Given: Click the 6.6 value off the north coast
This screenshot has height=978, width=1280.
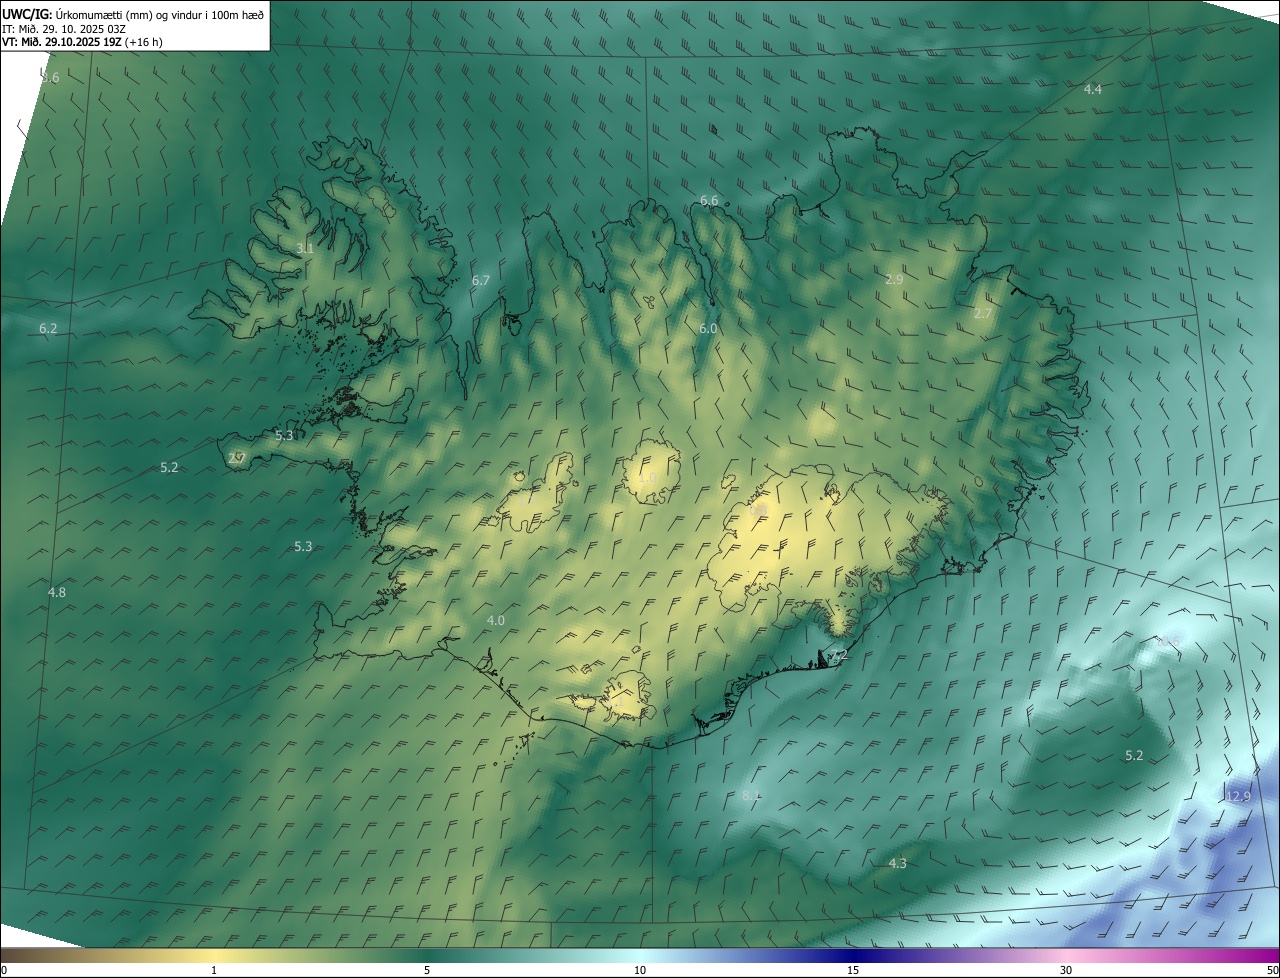Looking at the screenshot, I should click(x=709, y=201).
